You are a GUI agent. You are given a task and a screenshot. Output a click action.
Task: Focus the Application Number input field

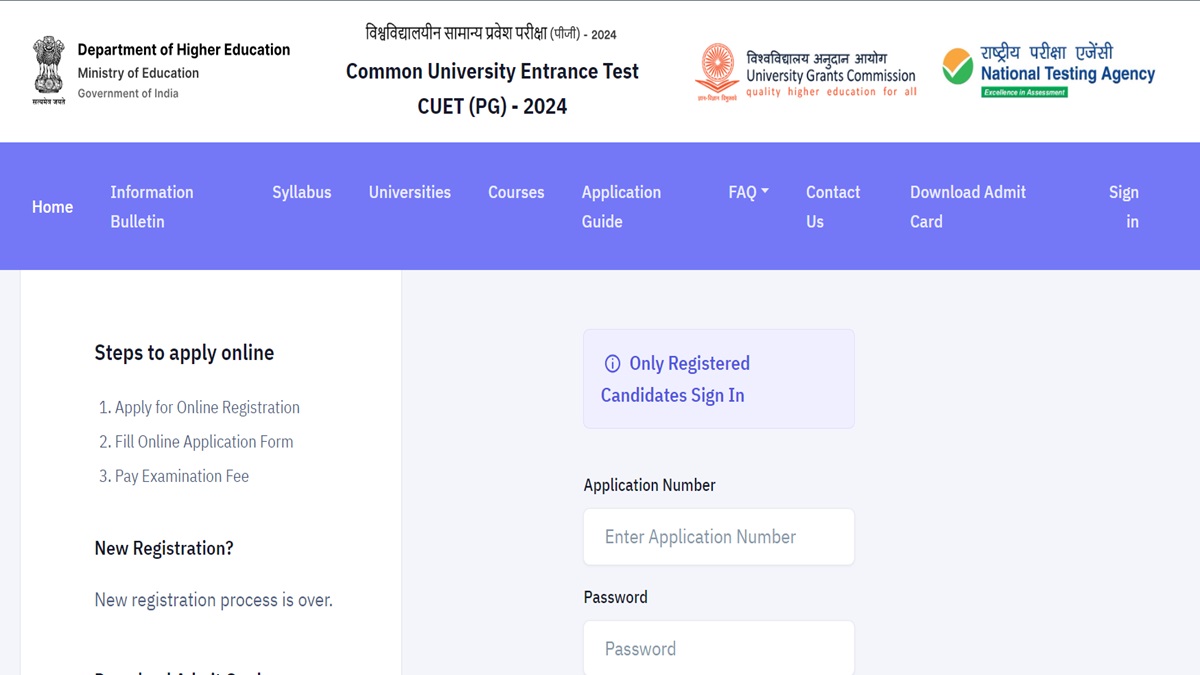tap(719, 537)
